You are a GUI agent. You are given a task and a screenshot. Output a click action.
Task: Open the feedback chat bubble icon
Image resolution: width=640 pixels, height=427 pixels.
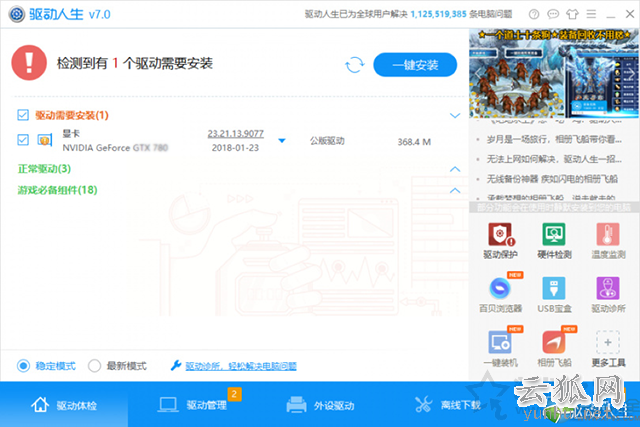click(x=553, y=14)
